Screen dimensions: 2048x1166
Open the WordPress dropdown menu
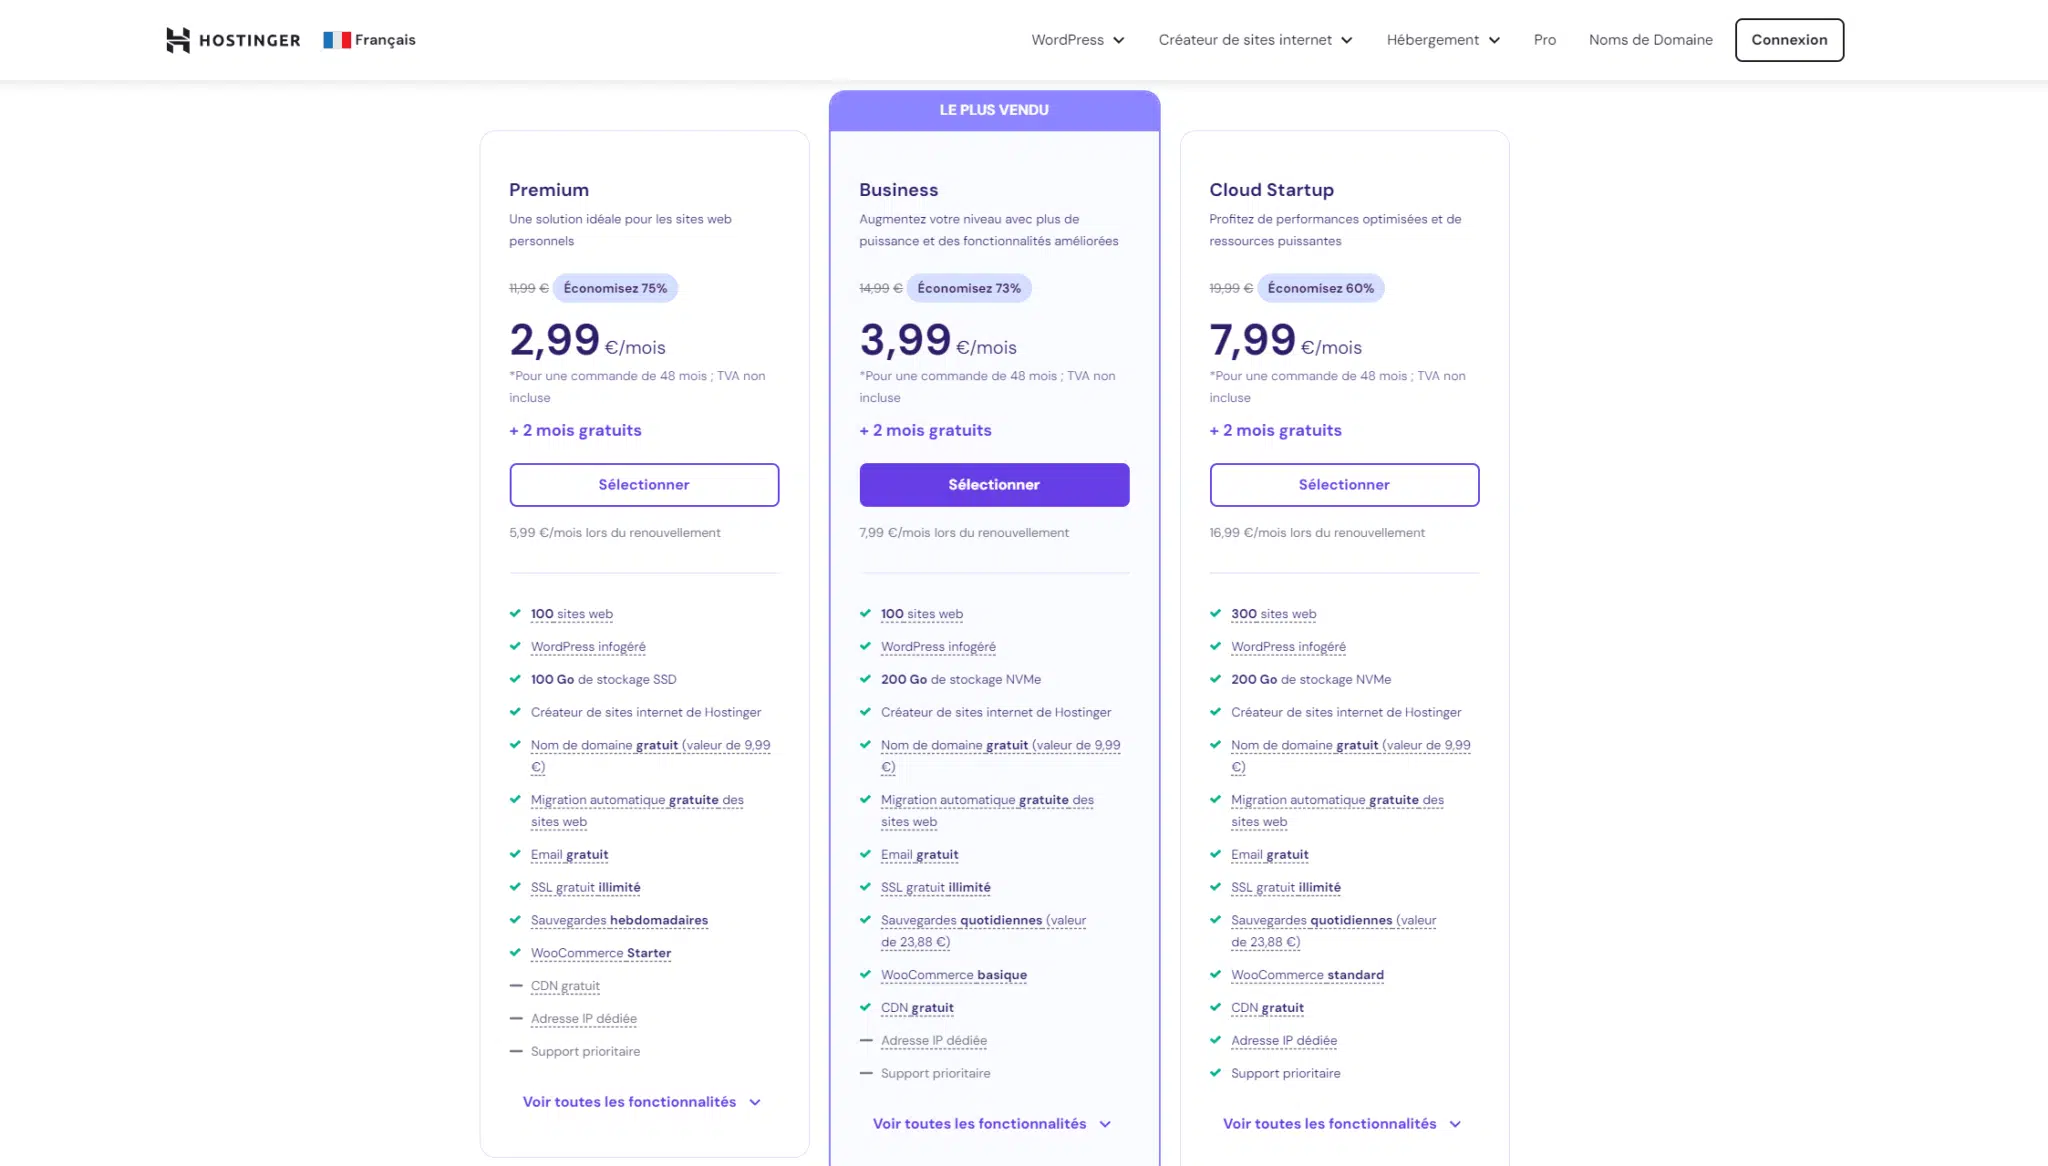pos(1078,40)
